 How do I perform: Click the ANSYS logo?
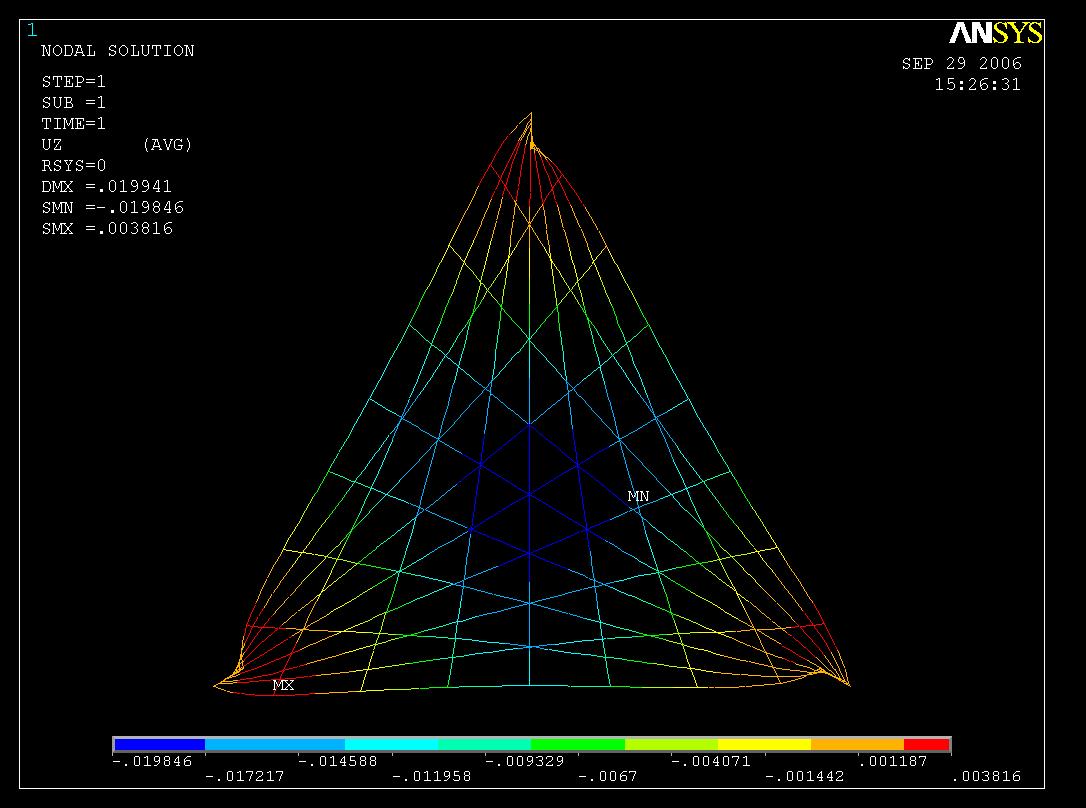(x=995, y=33)
